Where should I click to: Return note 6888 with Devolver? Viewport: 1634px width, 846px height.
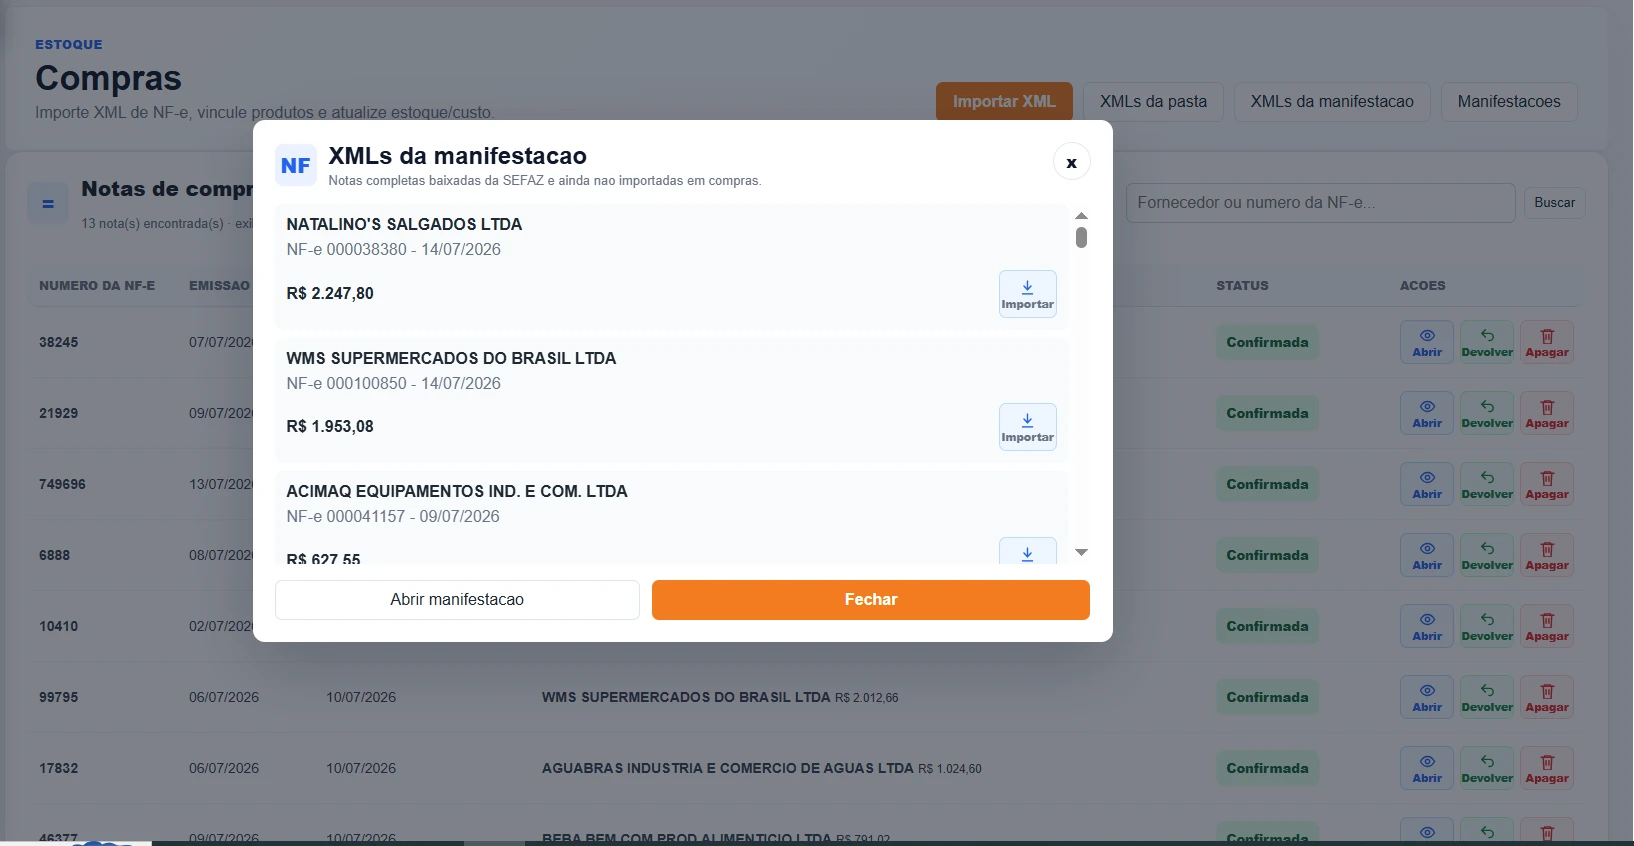click(1487, 555)
